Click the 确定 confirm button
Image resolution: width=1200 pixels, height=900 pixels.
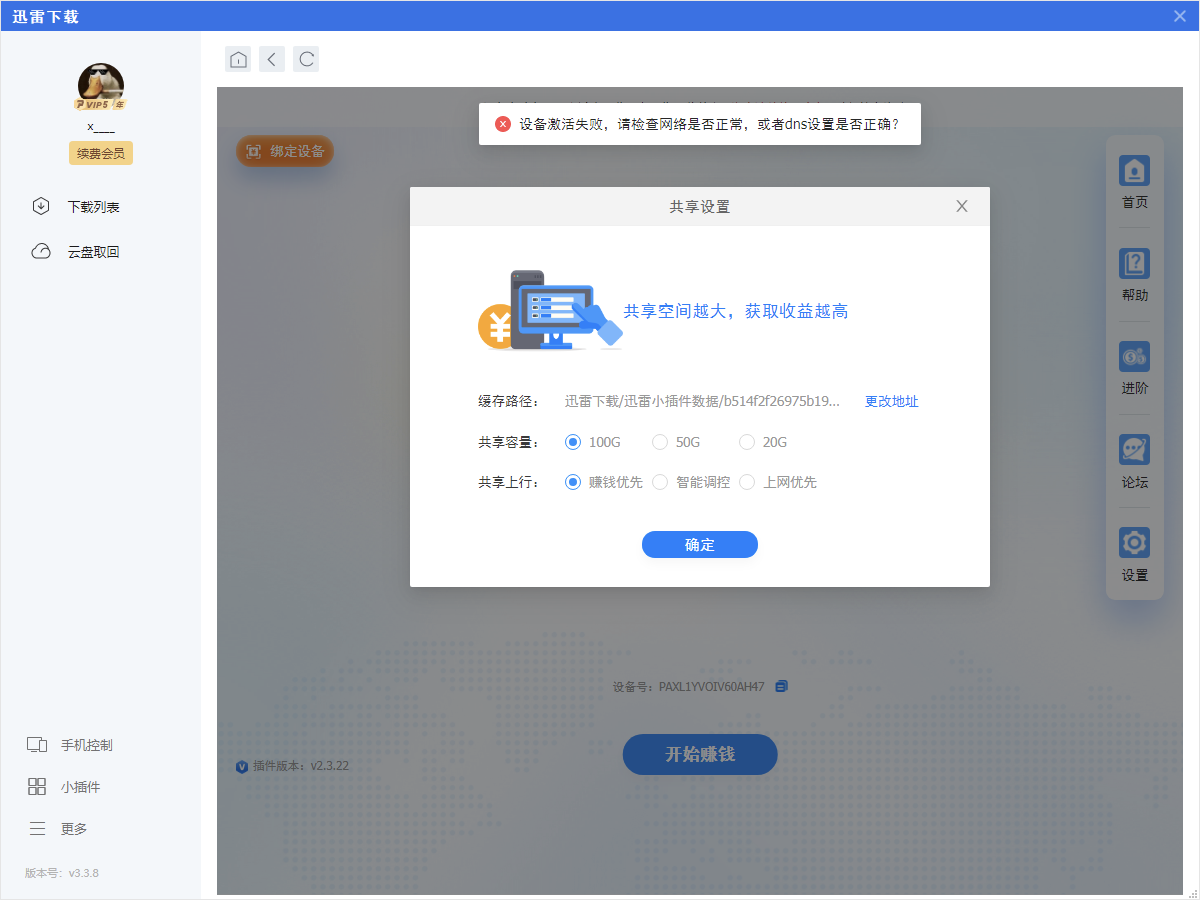pos(700,545)
